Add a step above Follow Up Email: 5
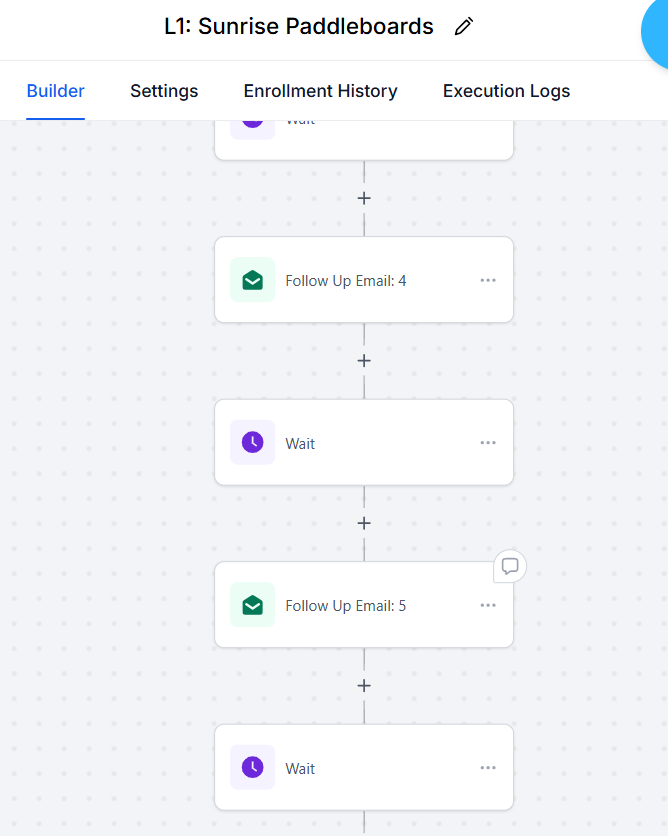This screenshot has height=836, width=668. tap(364, 524)
